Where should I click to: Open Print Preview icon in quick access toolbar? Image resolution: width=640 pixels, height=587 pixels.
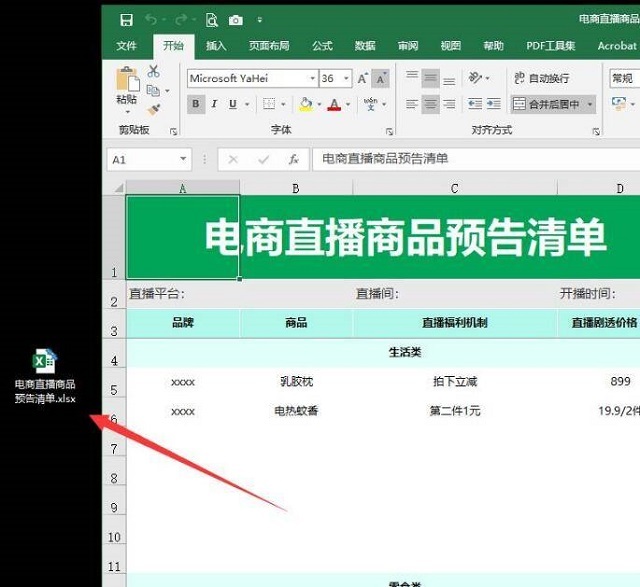click(x=211, y=20)
